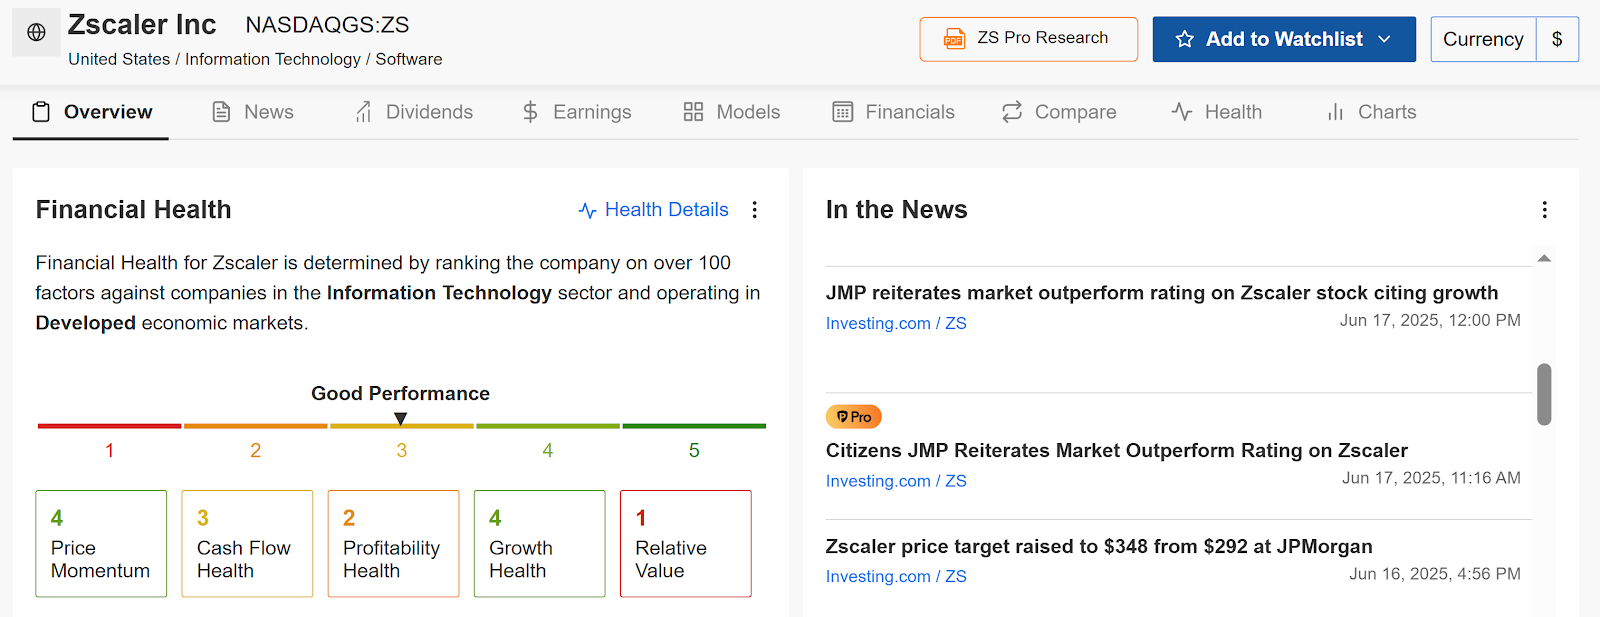This screenshot has height=617, width=1600.
Task: Select the Growth Health score card
Action: click(x=540, y=544)
